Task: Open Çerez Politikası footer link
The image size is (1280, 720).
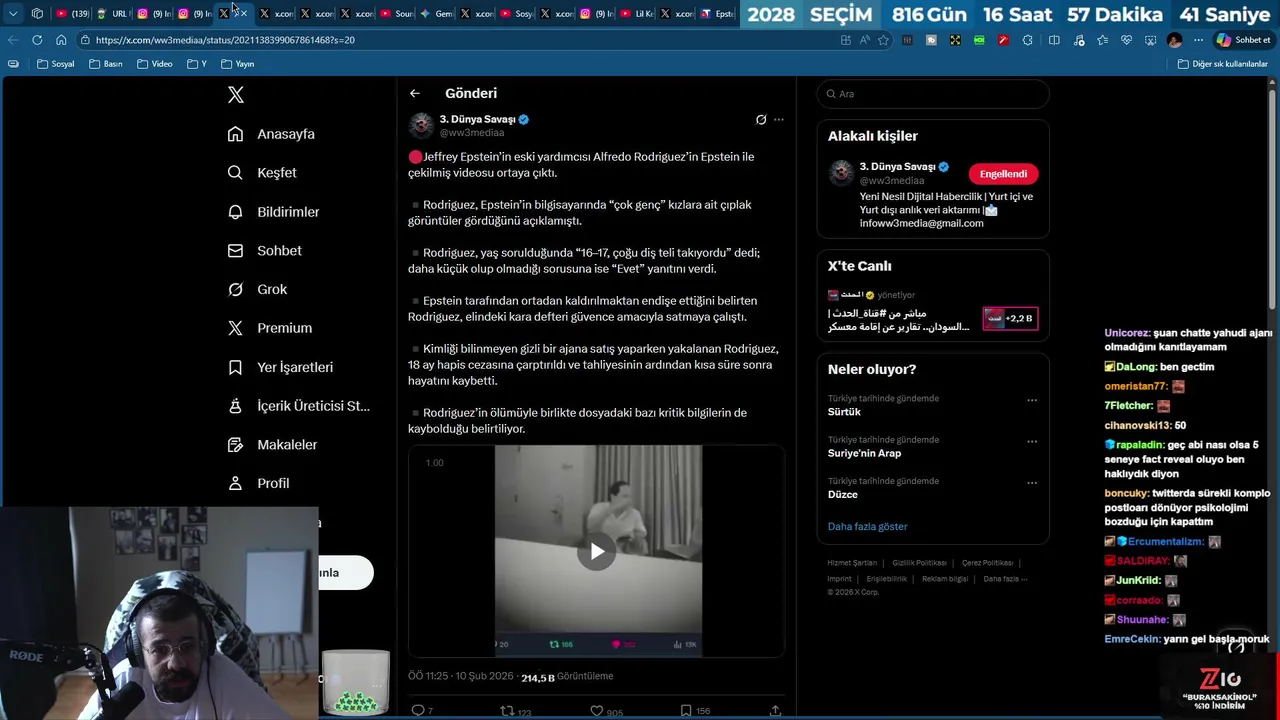Action: (x=987, y=563)
